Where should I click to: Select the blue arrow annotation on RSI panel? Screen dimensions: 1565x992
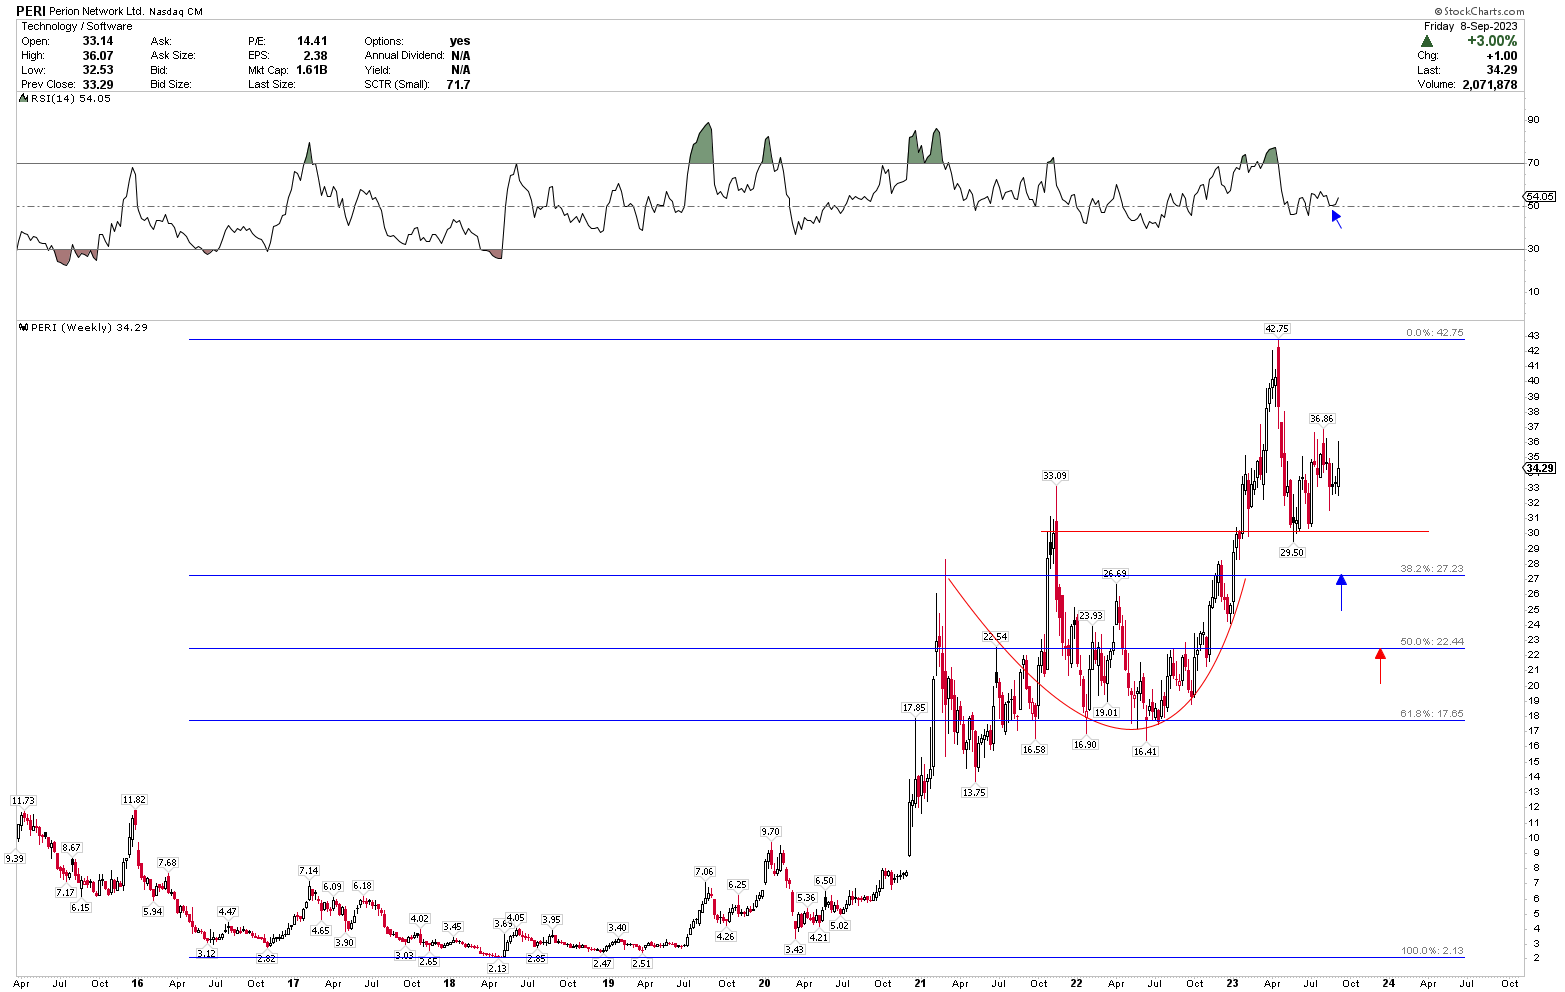coord(1337,218)
